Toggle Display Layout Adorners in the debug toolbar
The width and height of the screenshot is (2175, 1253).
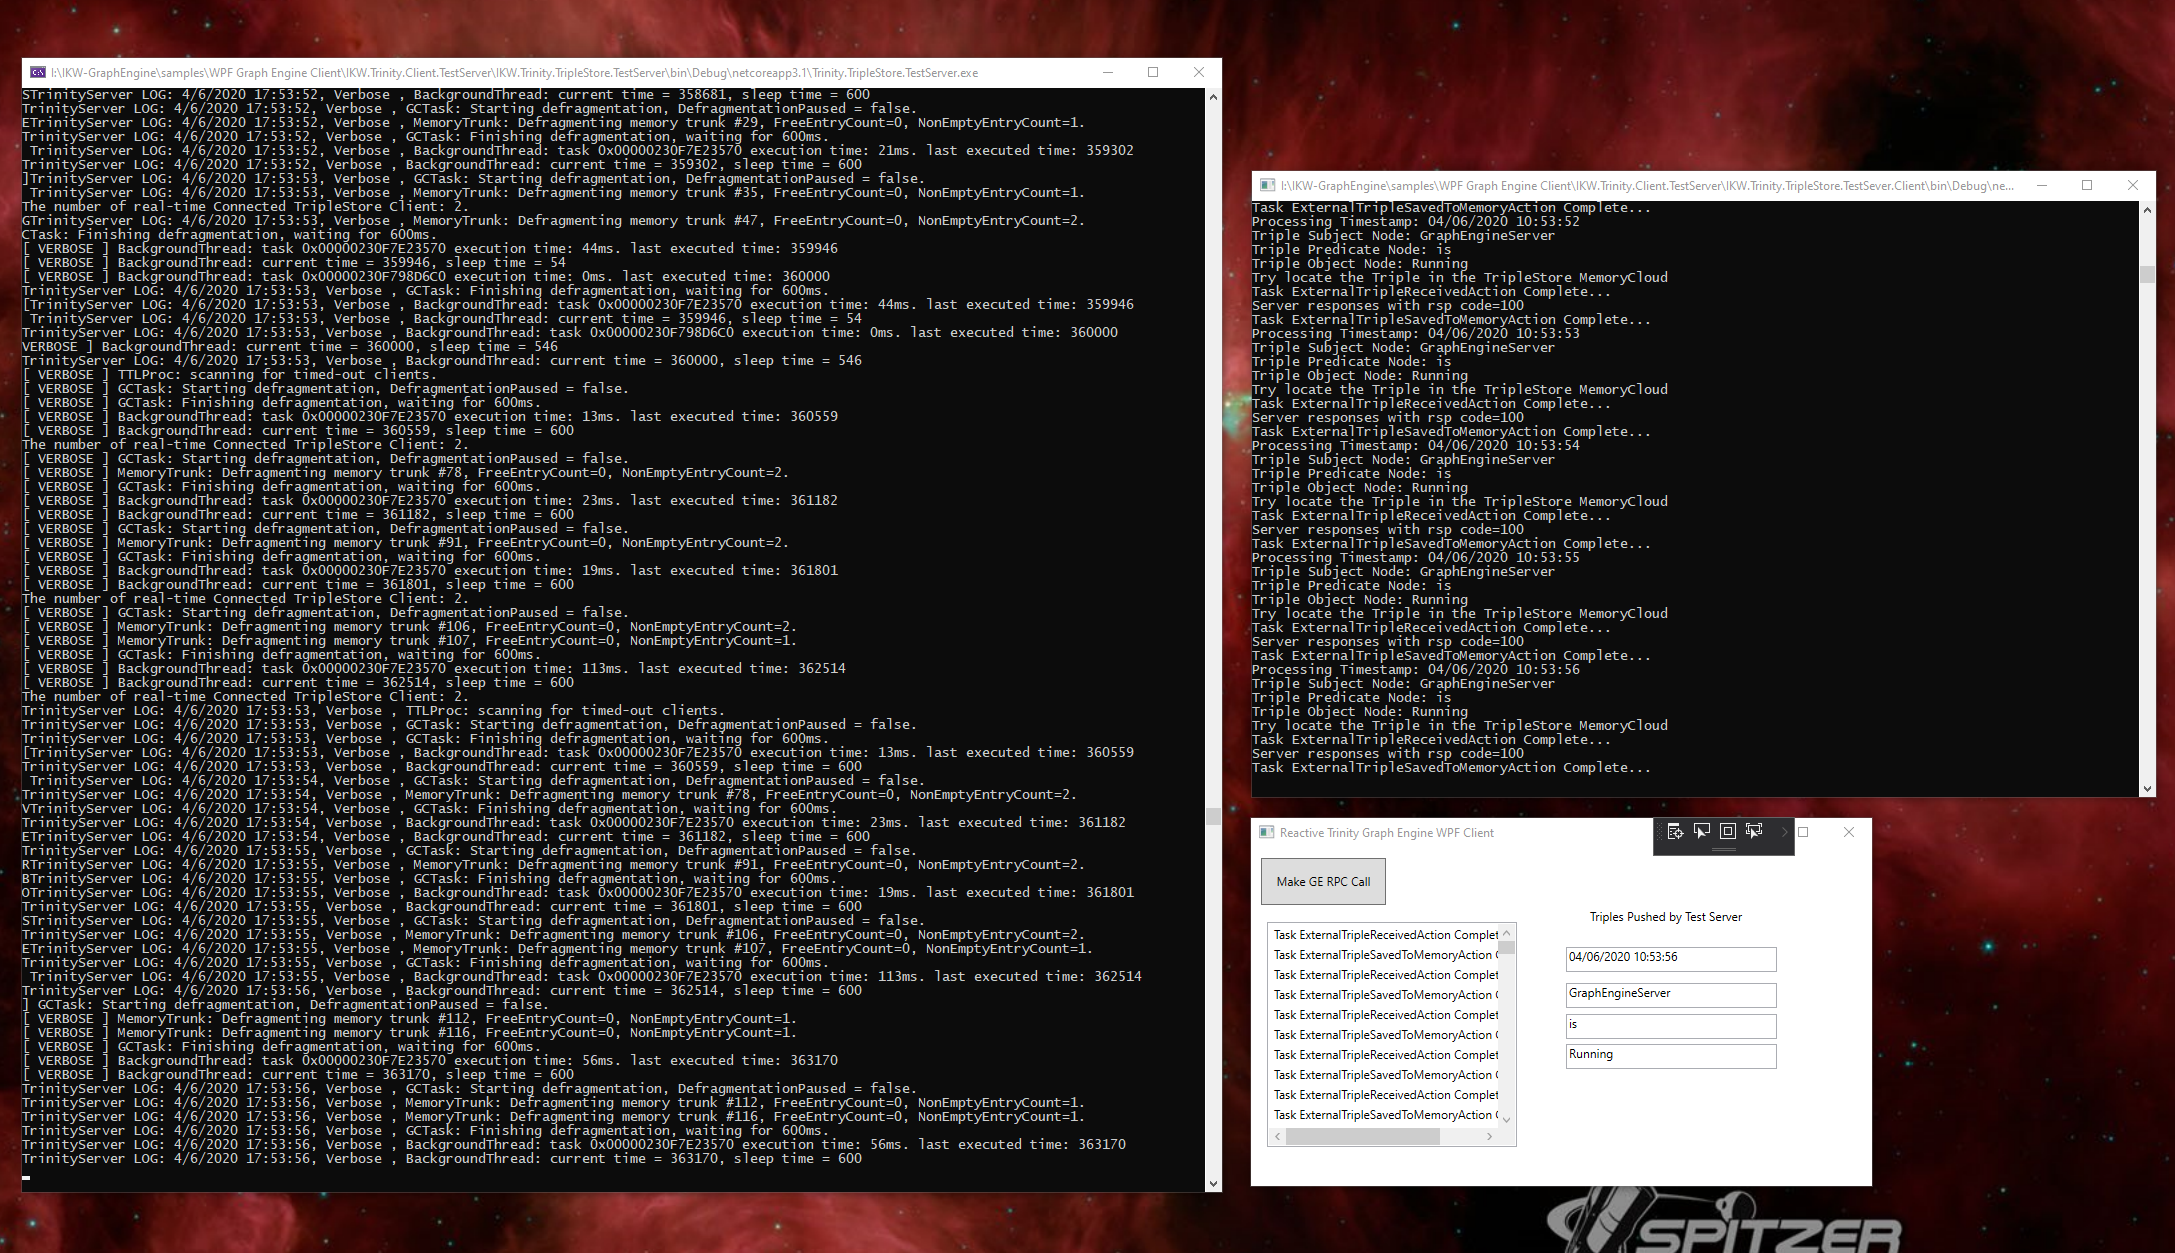[1728, 830]
